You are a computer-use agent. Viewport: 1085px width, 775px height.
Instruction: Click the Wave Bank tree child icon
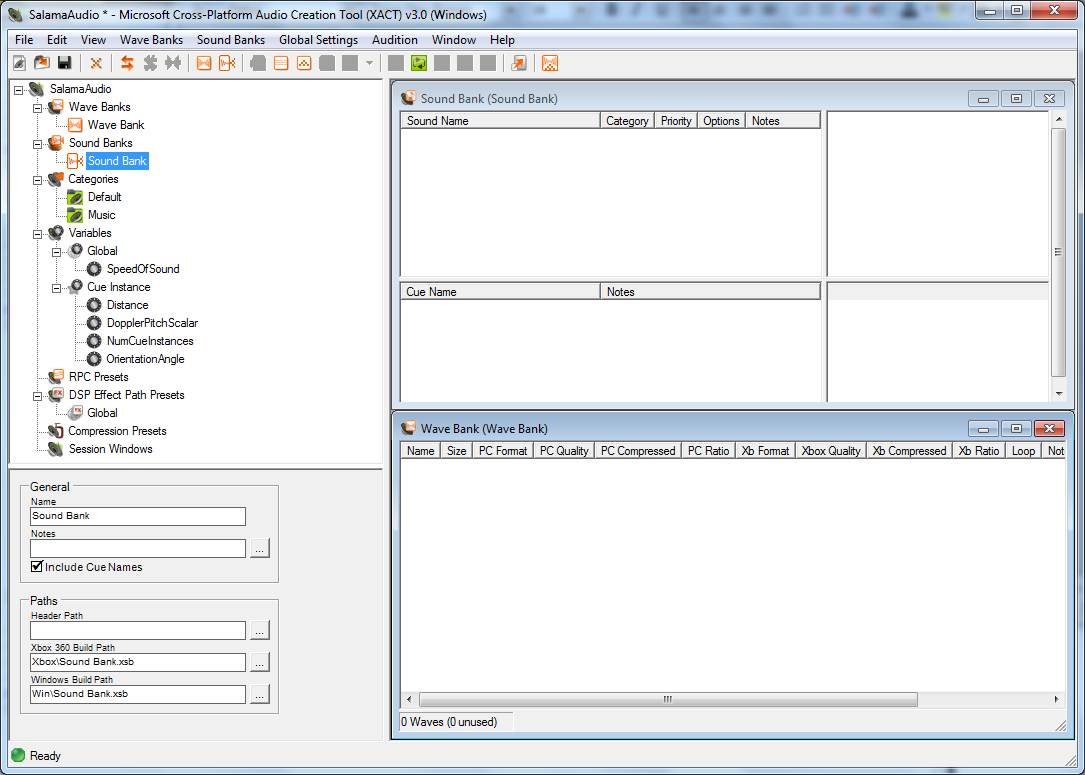click(75, 125)
